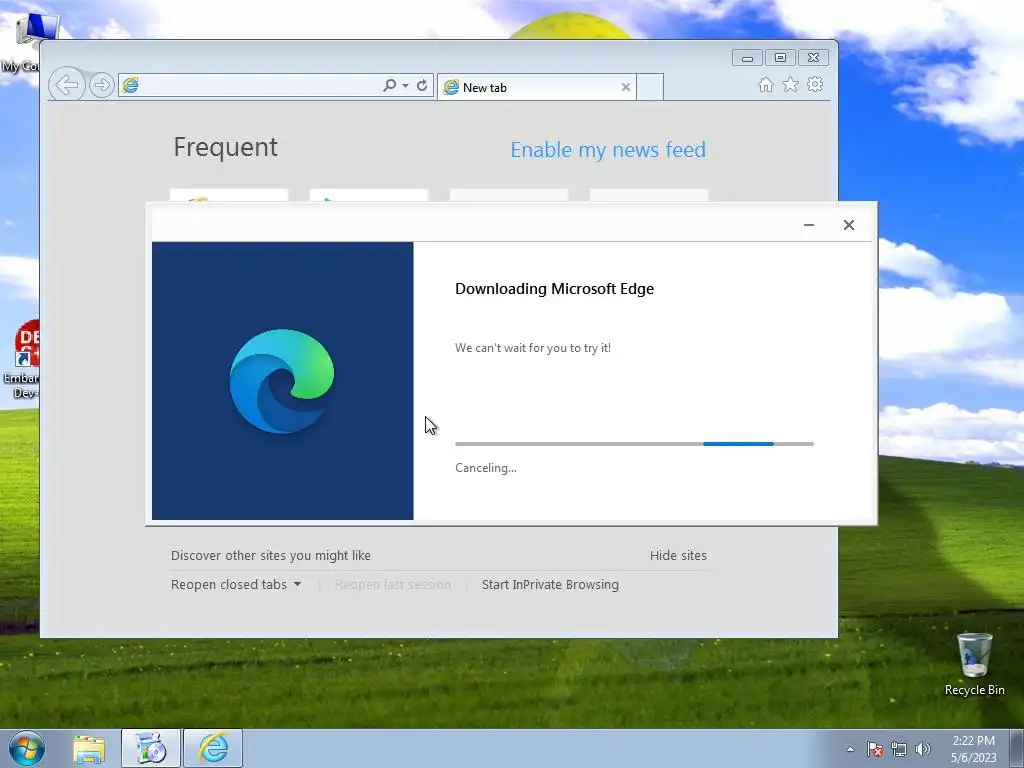
Task: Click the Downloading Microsoft Edge heading
Action: pos(554,289)
